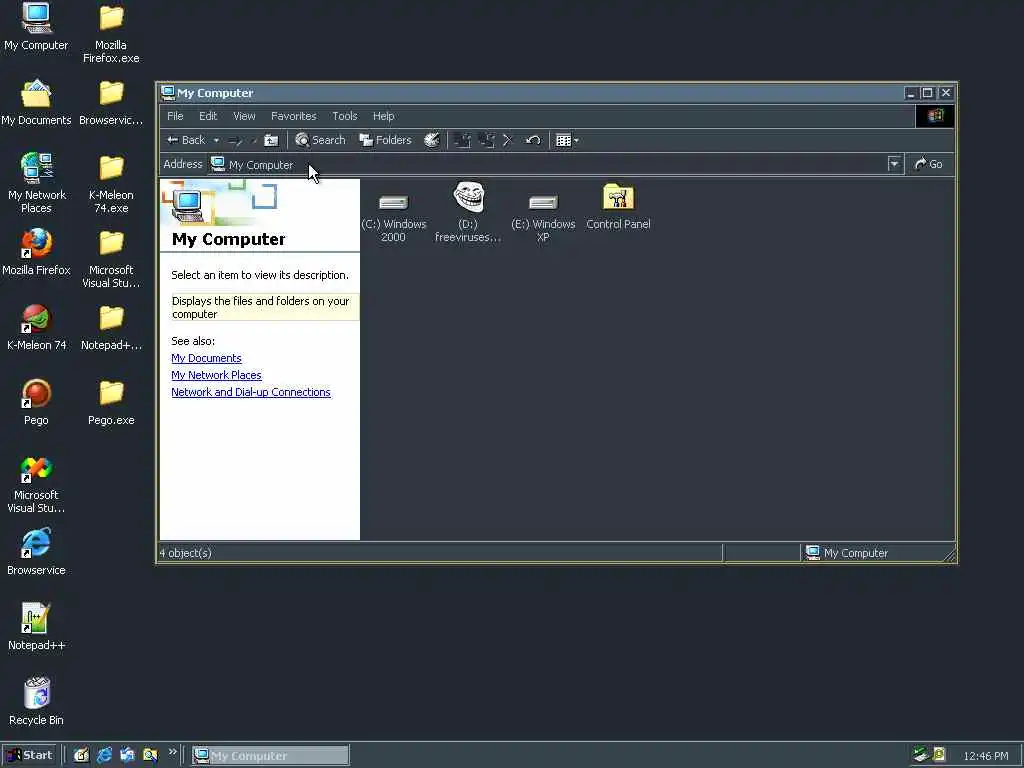Click the Go button
Viewport: 1024px width, 768px height.
click(929, 164)
